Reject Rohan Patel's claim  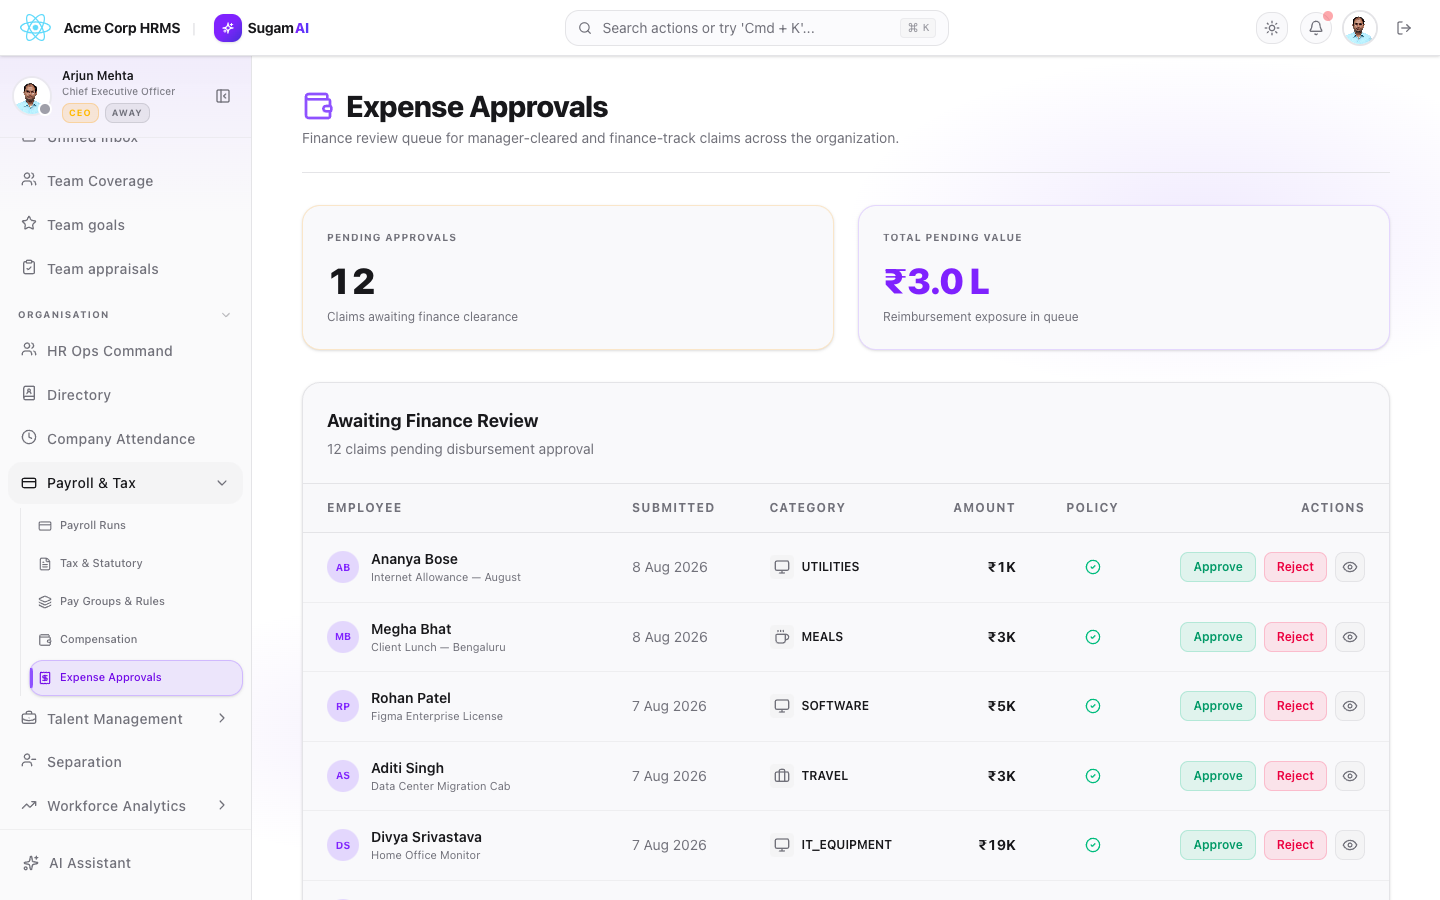point(1295,706)
